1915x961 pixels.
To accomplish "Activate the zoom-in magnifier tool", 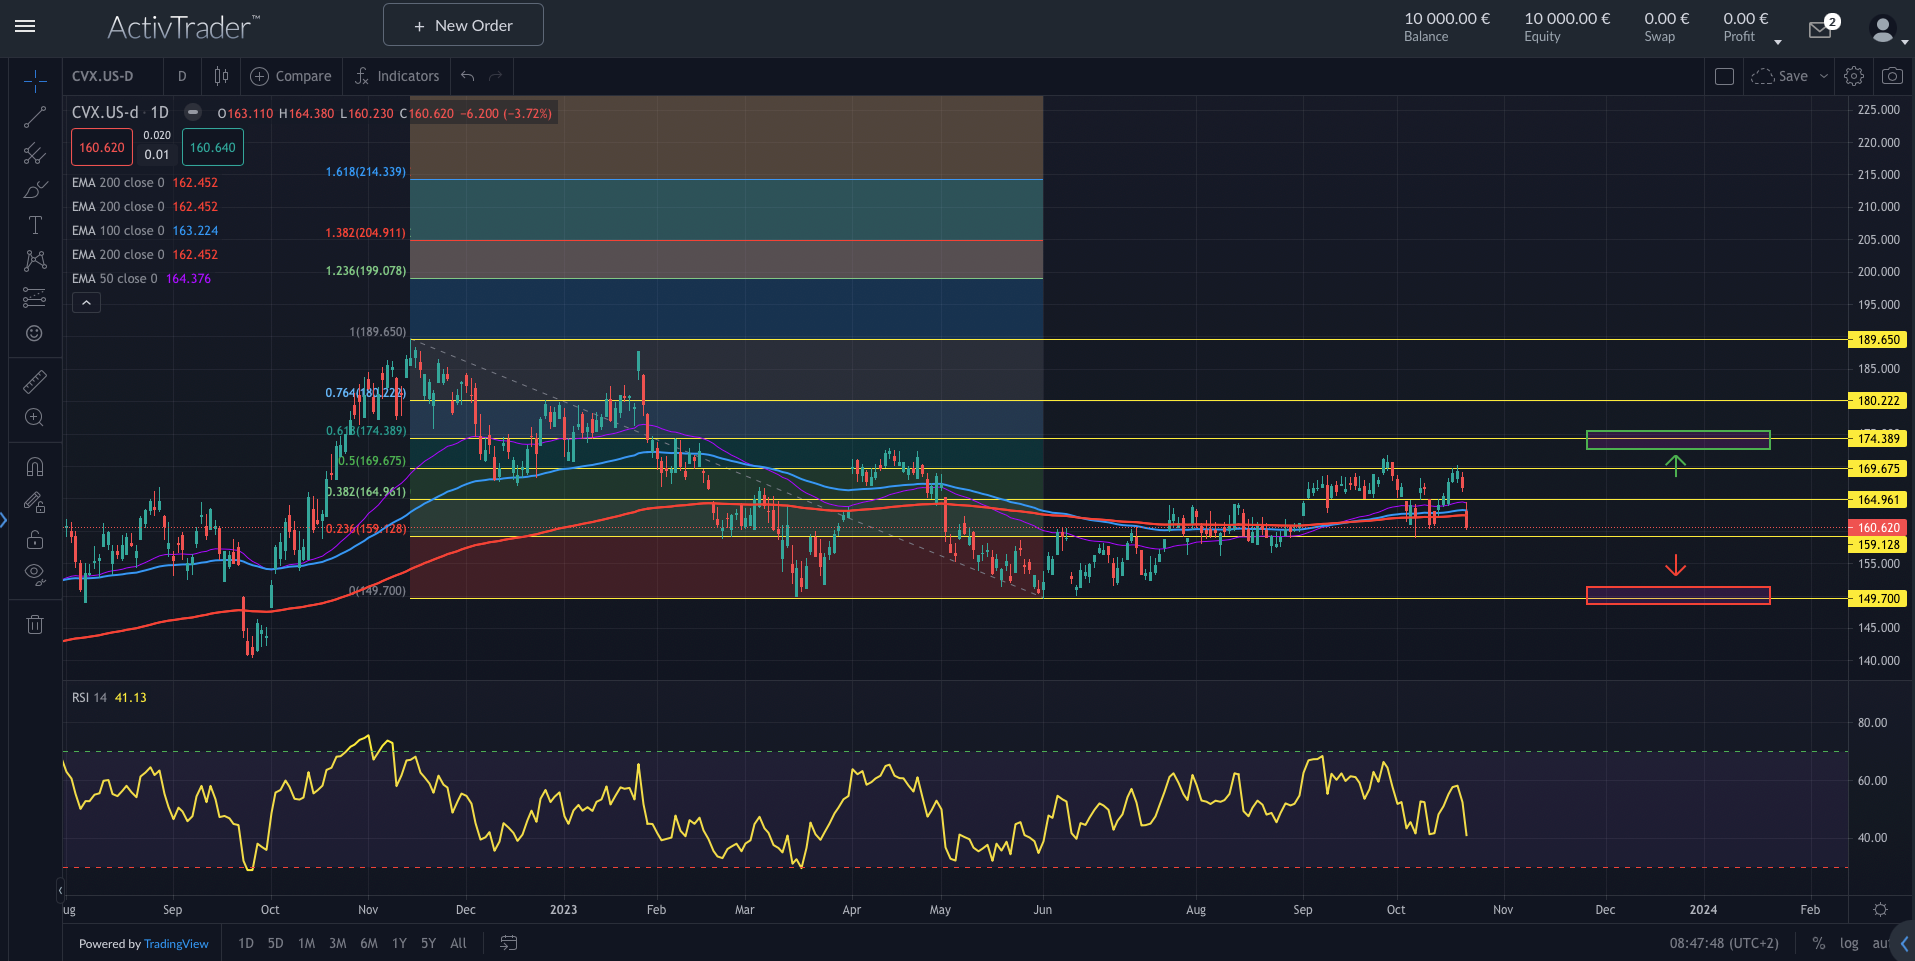I will [x=35, y=418].
